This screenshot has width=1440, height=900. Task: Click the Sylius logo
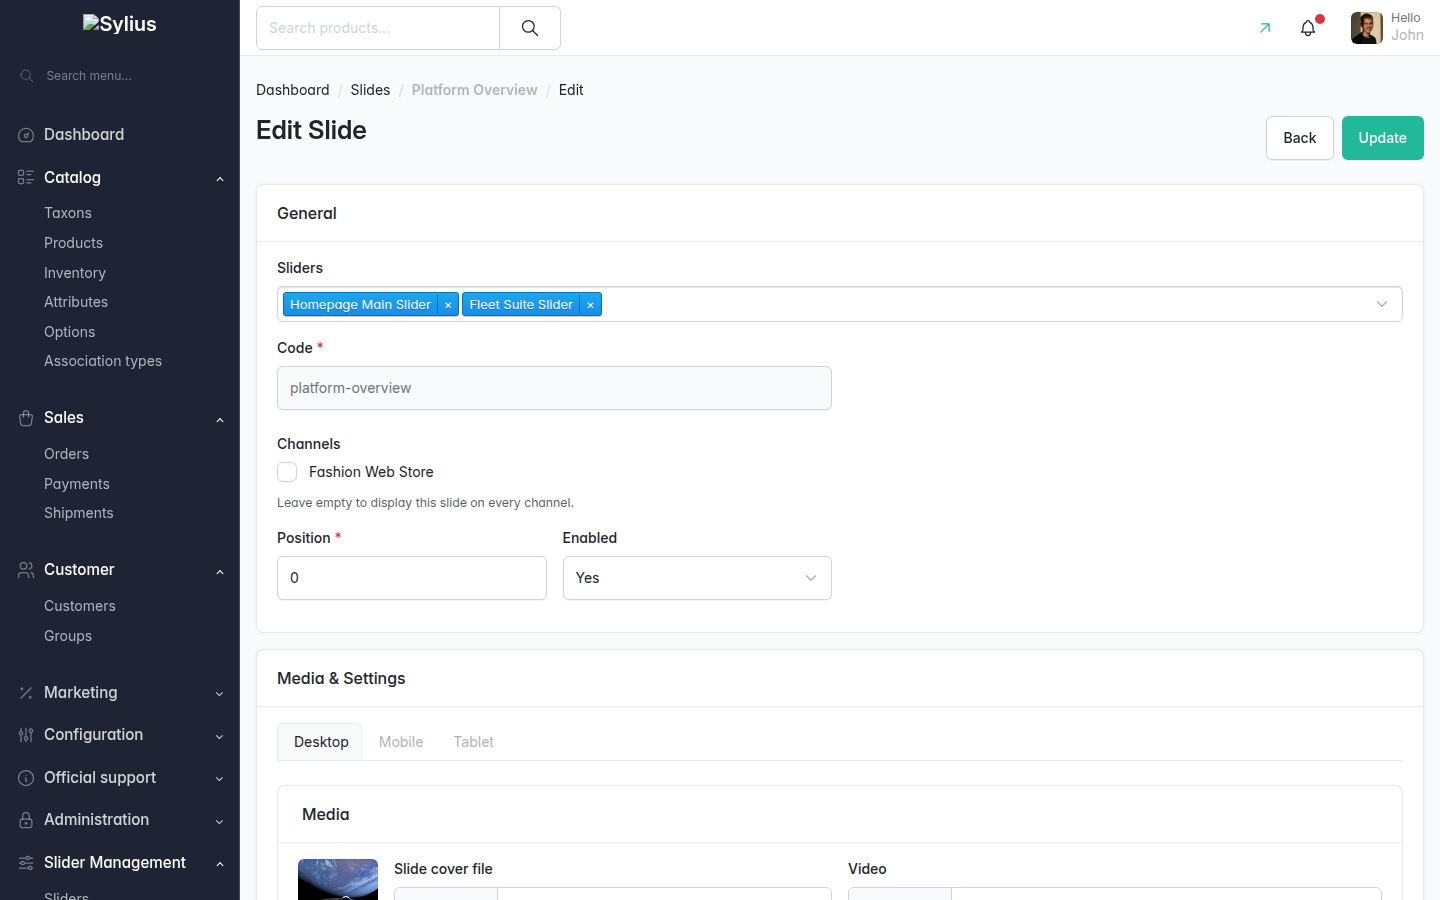(x=120, y=24)
